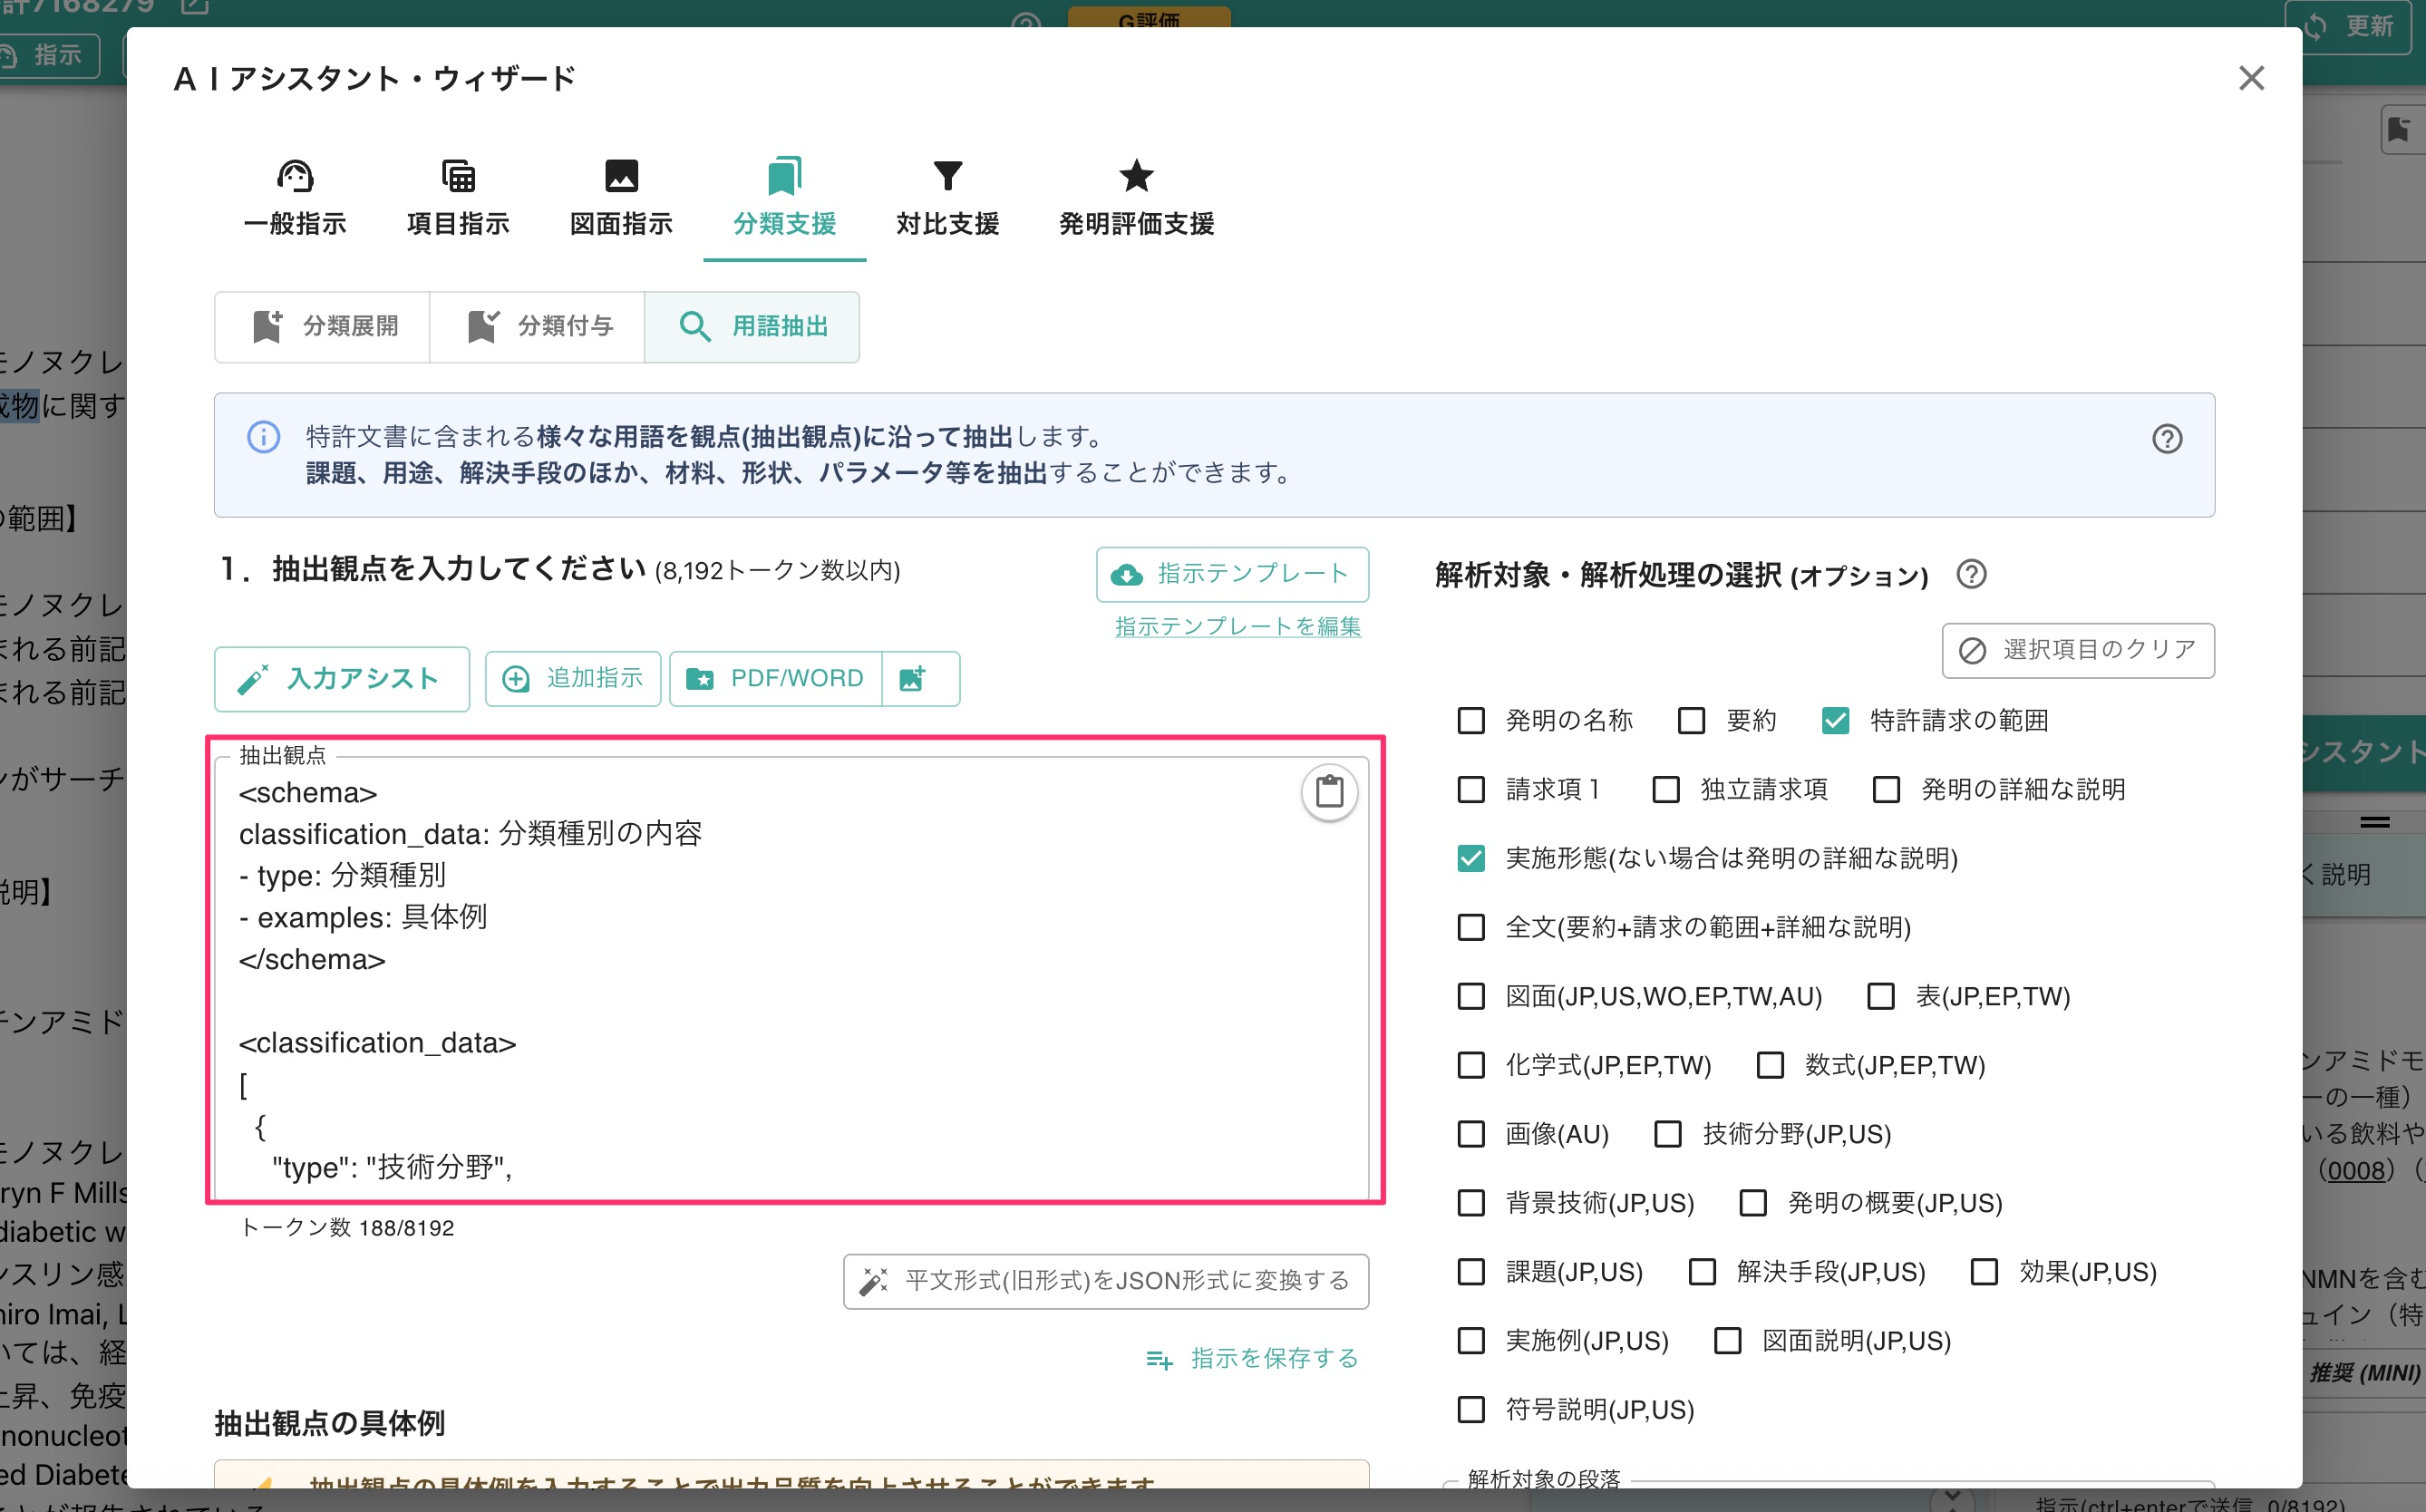The height and width of the screenshot is (1512, 2426).
Task: Close the AI assistant wizard dialog
Action: click(x=2251, y=78)
